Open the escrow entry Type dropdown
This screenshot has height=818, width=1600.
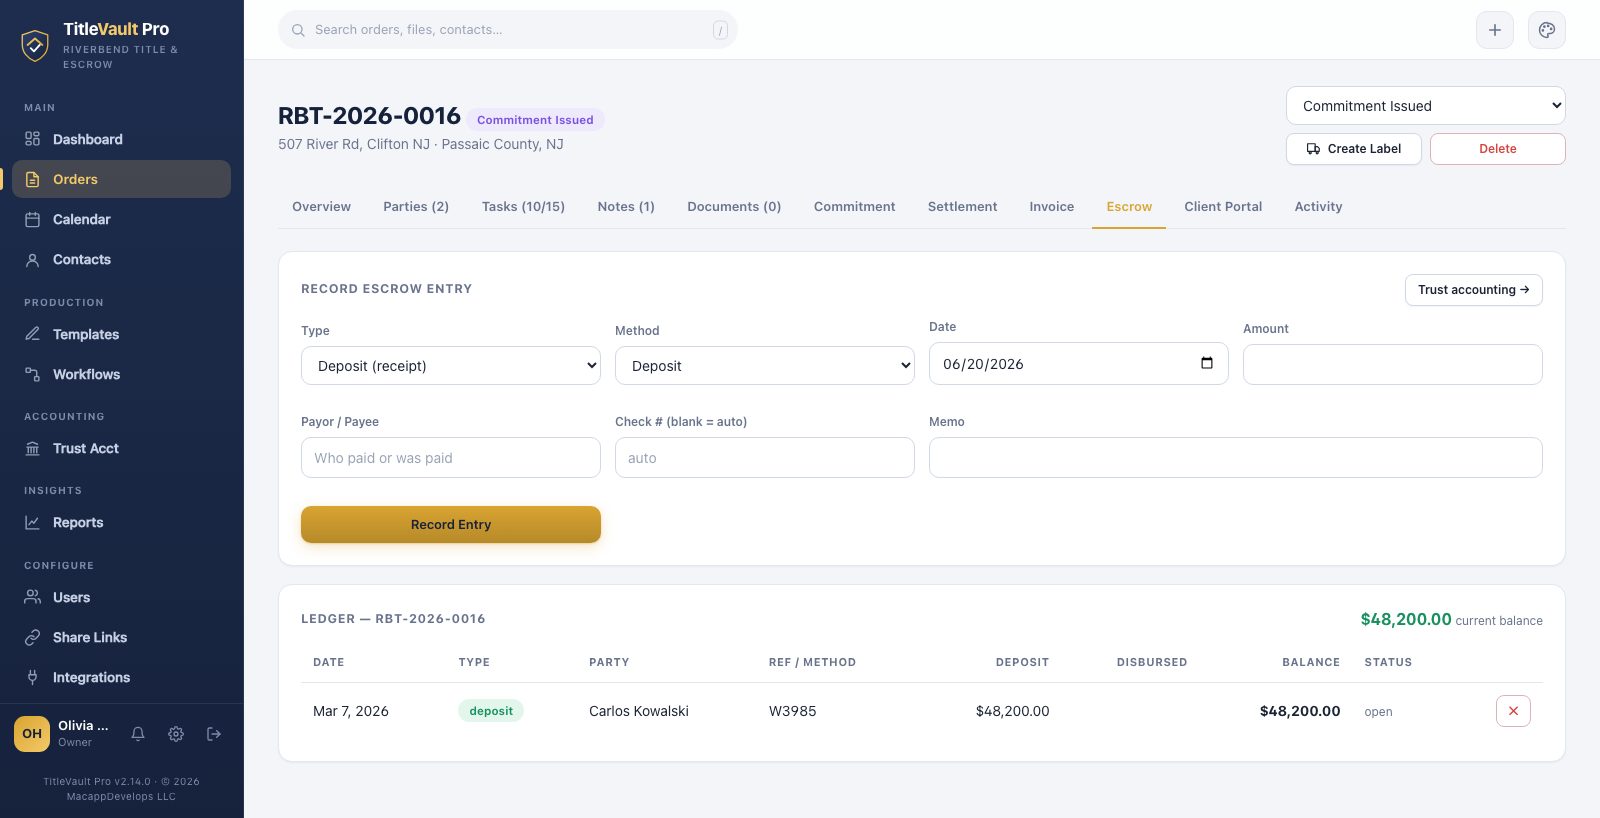[x=451, y=366]
